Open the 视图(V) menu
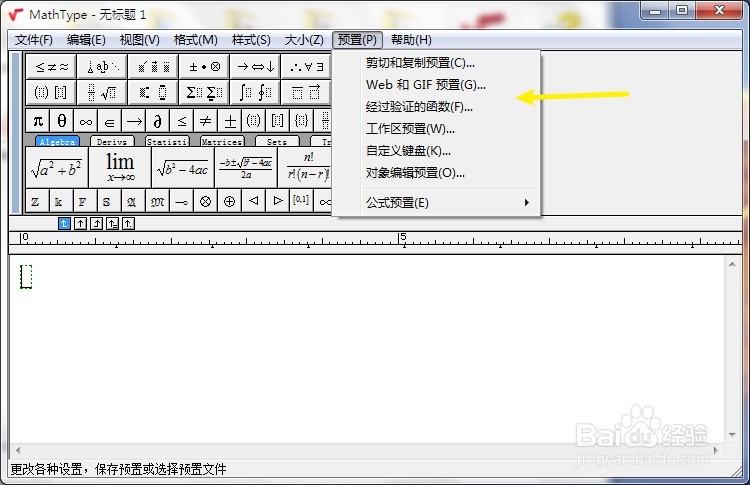The image size is (750, 485). [140, 40]
